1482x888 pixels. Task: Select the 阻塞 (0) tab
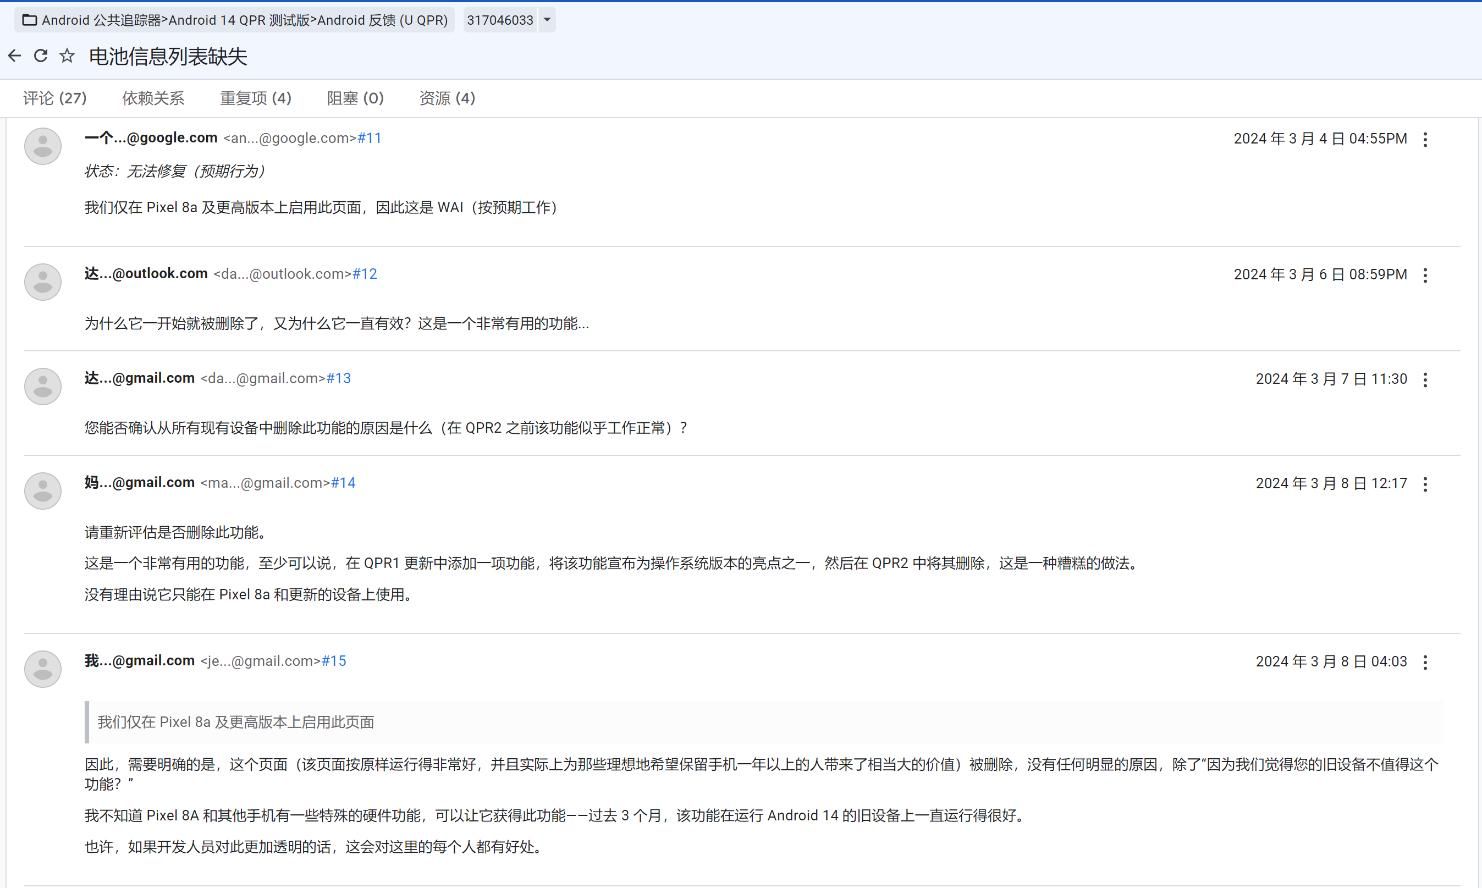(355, 98)
